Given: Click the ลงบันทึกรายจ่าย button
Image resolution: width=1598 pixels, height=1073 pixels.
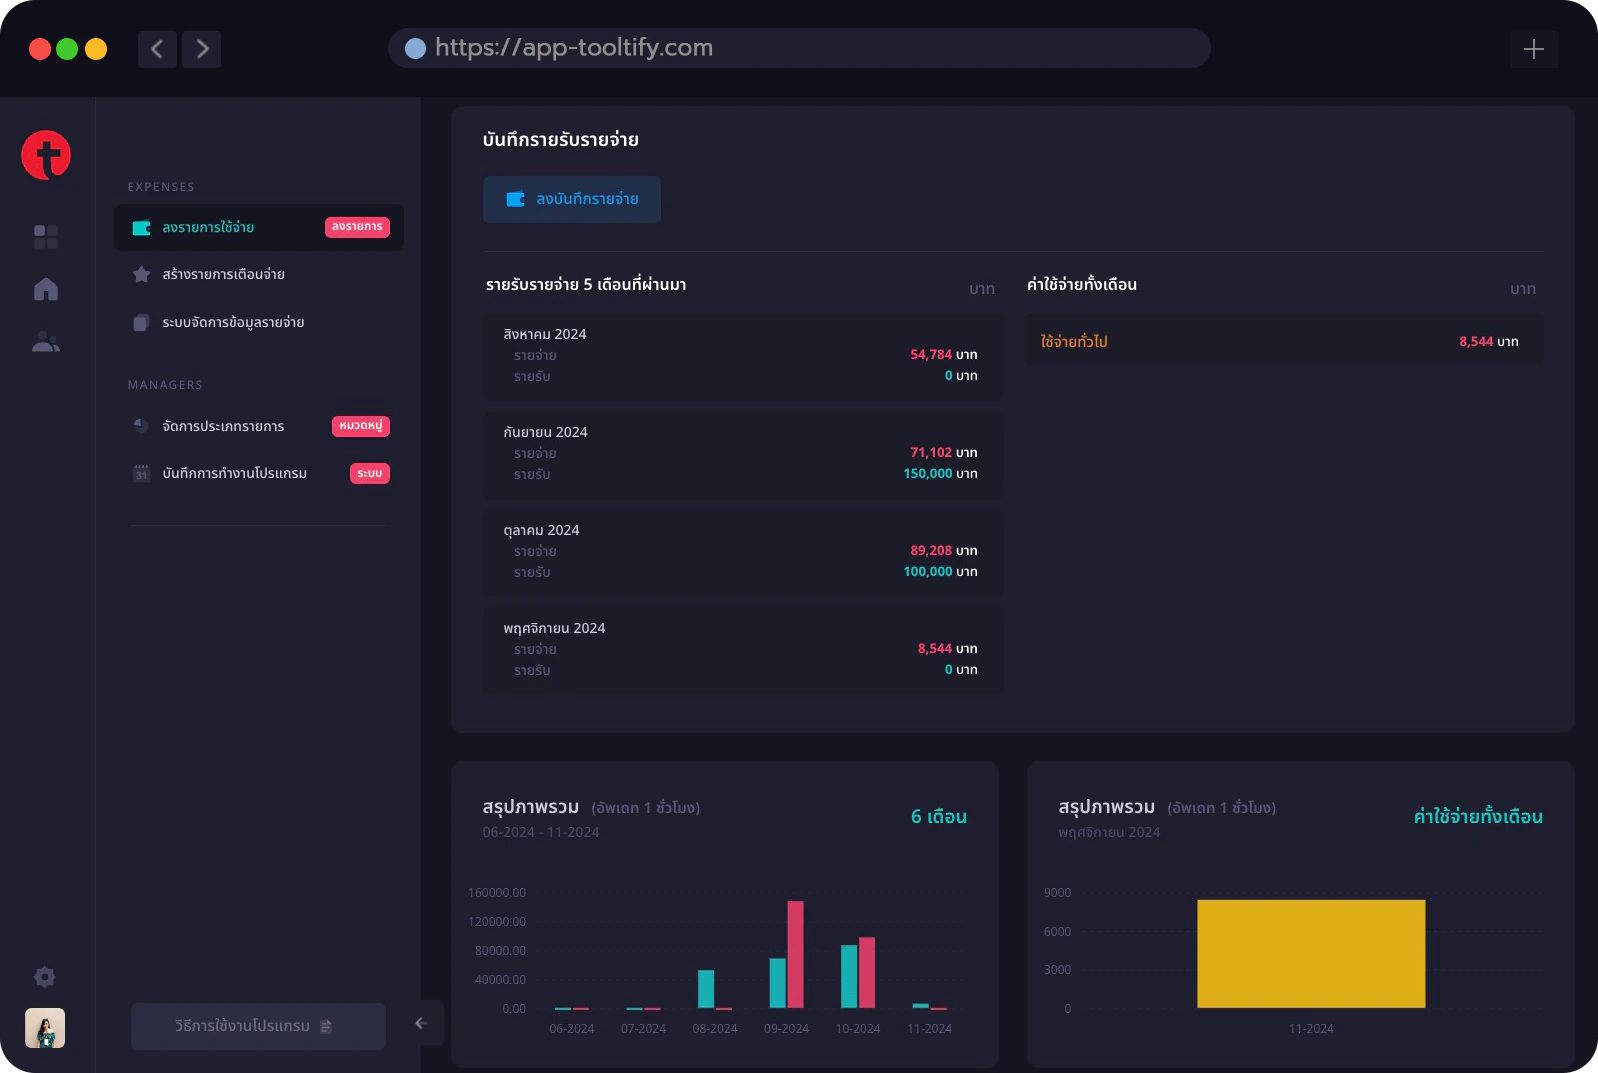Looking at the screenshot, I should [x=572, y=199].
